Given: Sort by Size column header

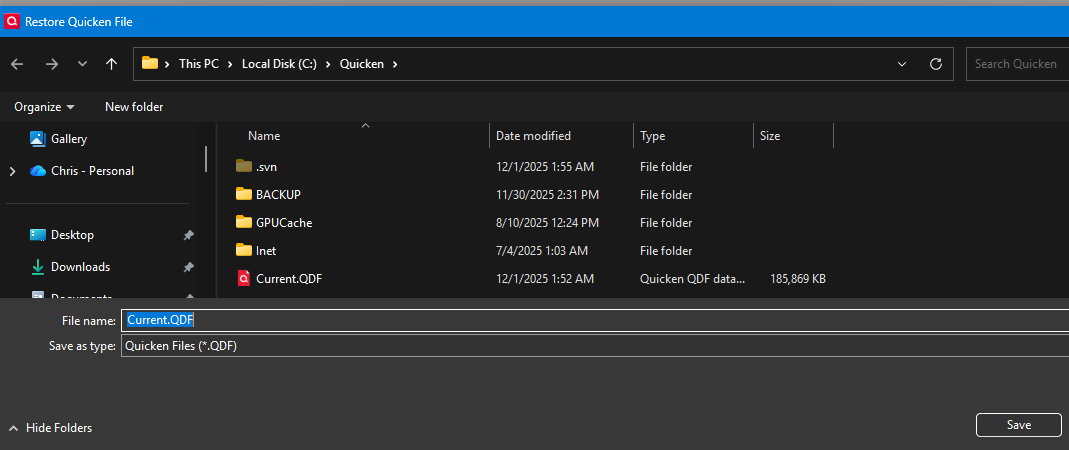Looking at the screenshot, I should [x=770, y=136].
